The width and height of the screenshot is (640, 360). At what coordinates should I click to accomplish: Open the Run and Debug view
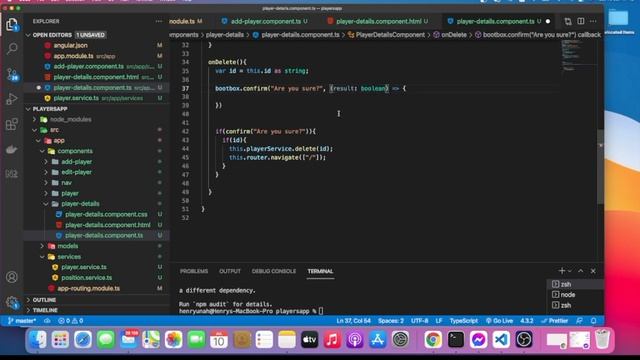(x=12, y=99)
